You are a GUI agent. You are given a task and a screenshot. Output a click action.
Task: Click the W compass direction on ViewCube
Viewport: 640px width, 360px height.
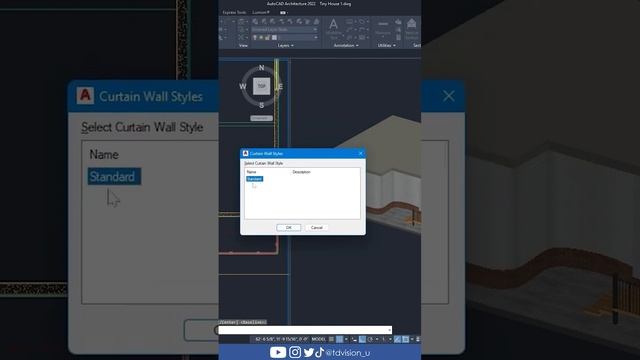coord(243,87)
